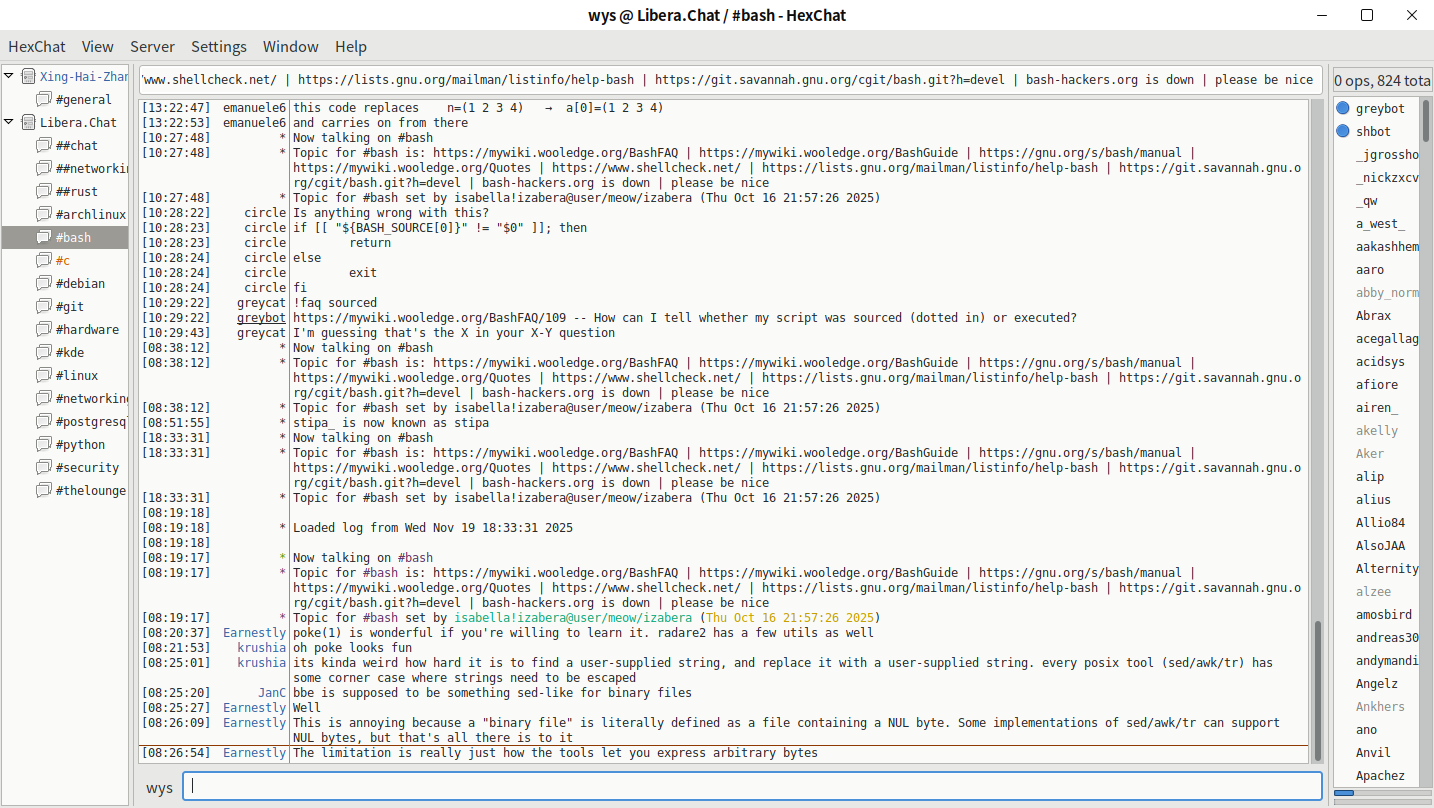
Task: Click the Xing-Hai-Zhan server icon
Action: click(28, 76)
